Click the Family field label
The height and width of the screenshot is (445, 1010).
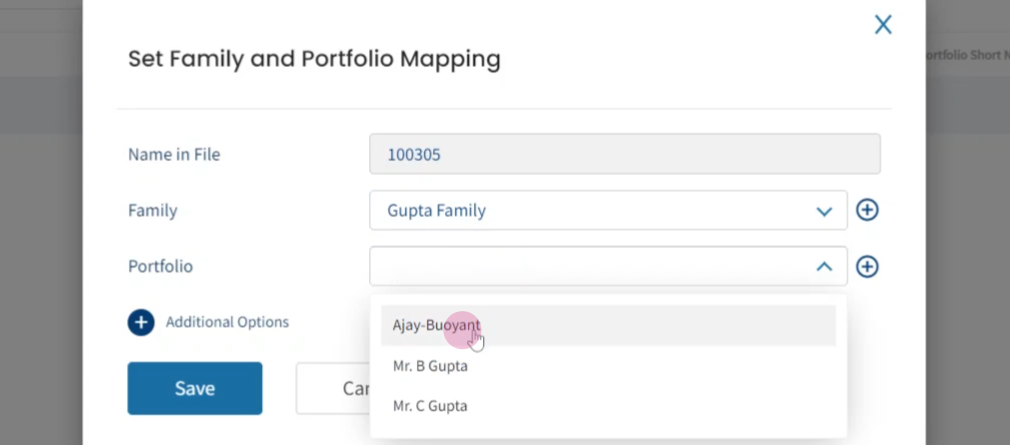[153, 211]
